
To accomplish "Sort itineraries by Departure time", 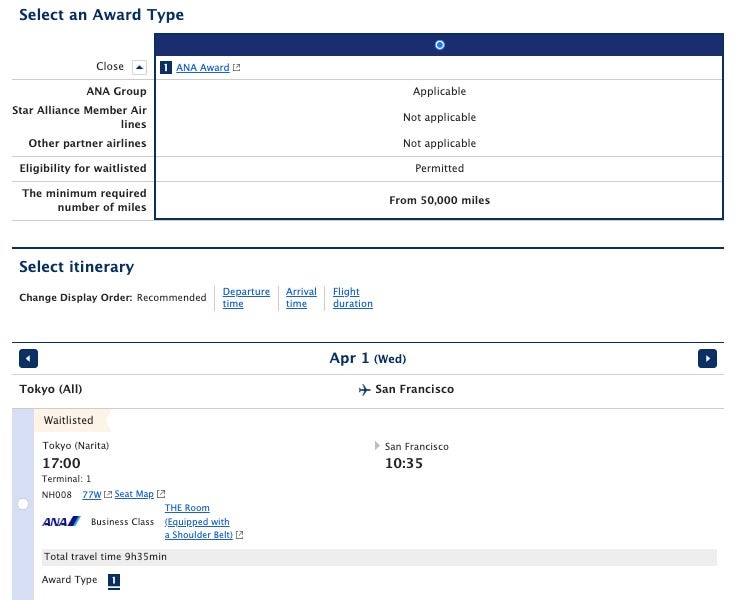I will point(246,298).
